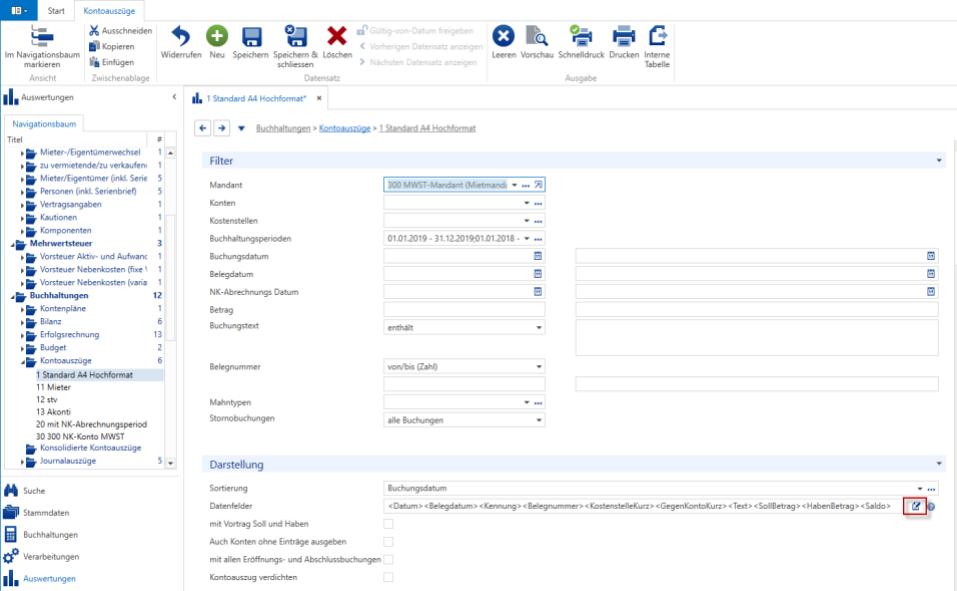
Task: Select the Kontoauszüge ribbon tab
Action: point(109,11)
